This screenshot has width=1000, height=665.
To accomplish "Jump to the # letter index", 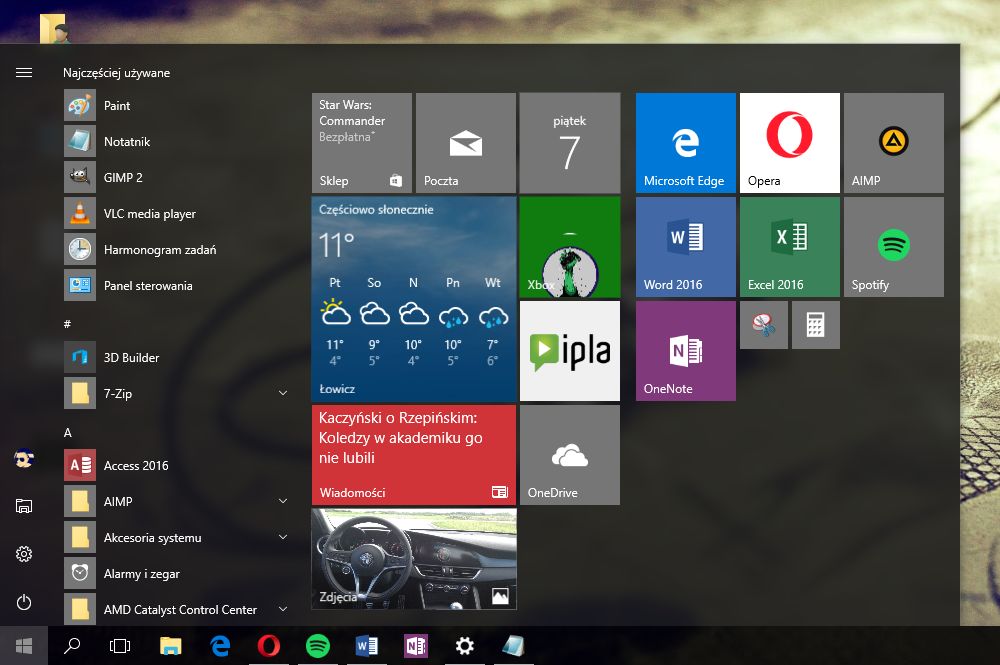I will tap(68, 324).
